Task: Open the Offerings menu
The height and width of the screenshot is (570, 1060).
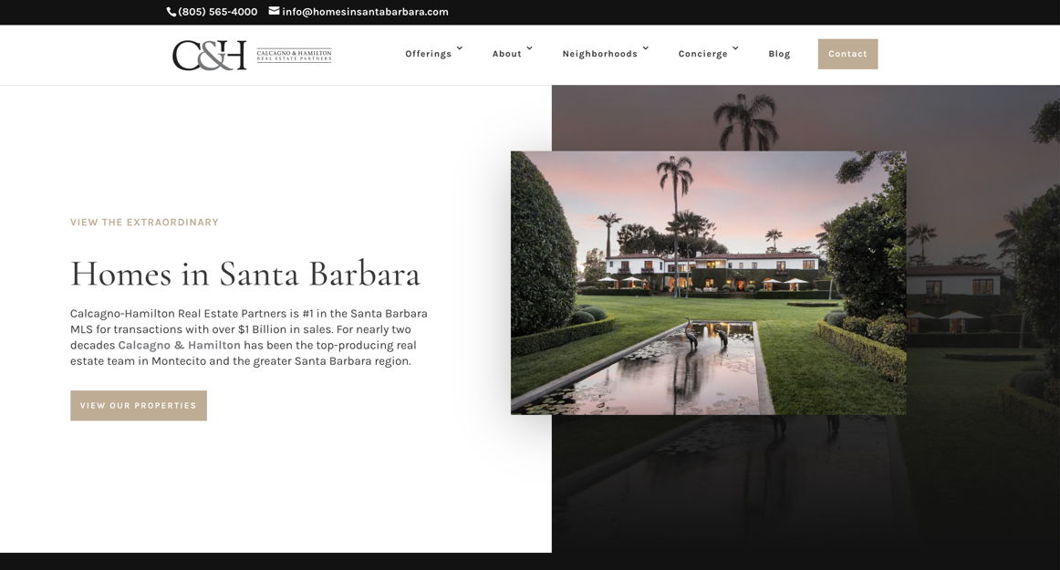Action: (x=428, y=54)
